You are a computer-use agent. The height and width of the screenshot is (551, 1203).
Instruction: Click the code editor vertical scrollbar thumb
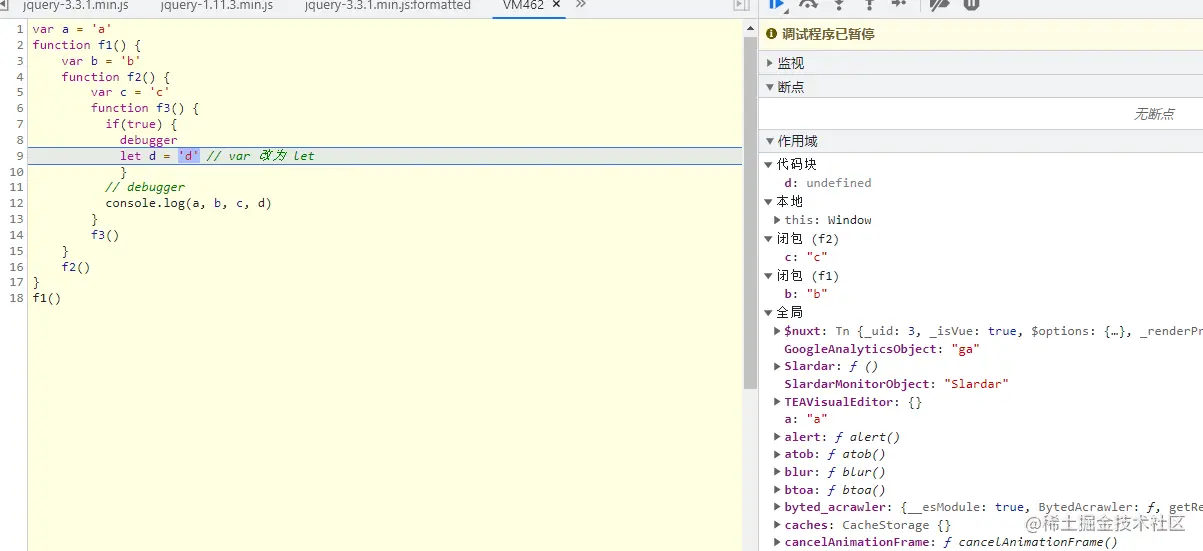751,213
